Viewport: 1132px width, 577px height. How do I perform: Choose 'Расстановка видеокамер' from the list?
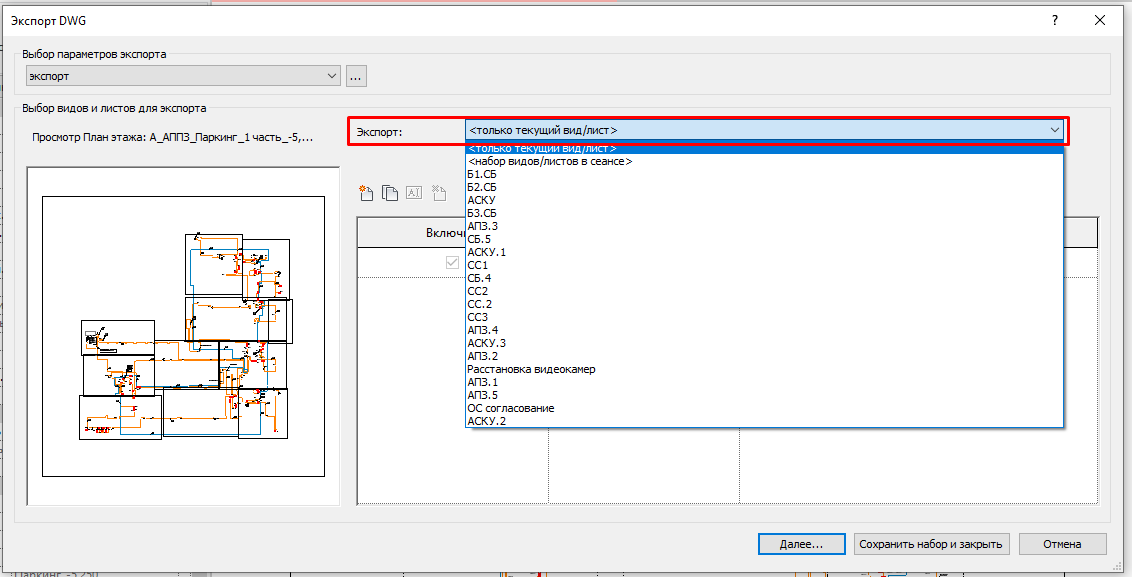(531, 369)
